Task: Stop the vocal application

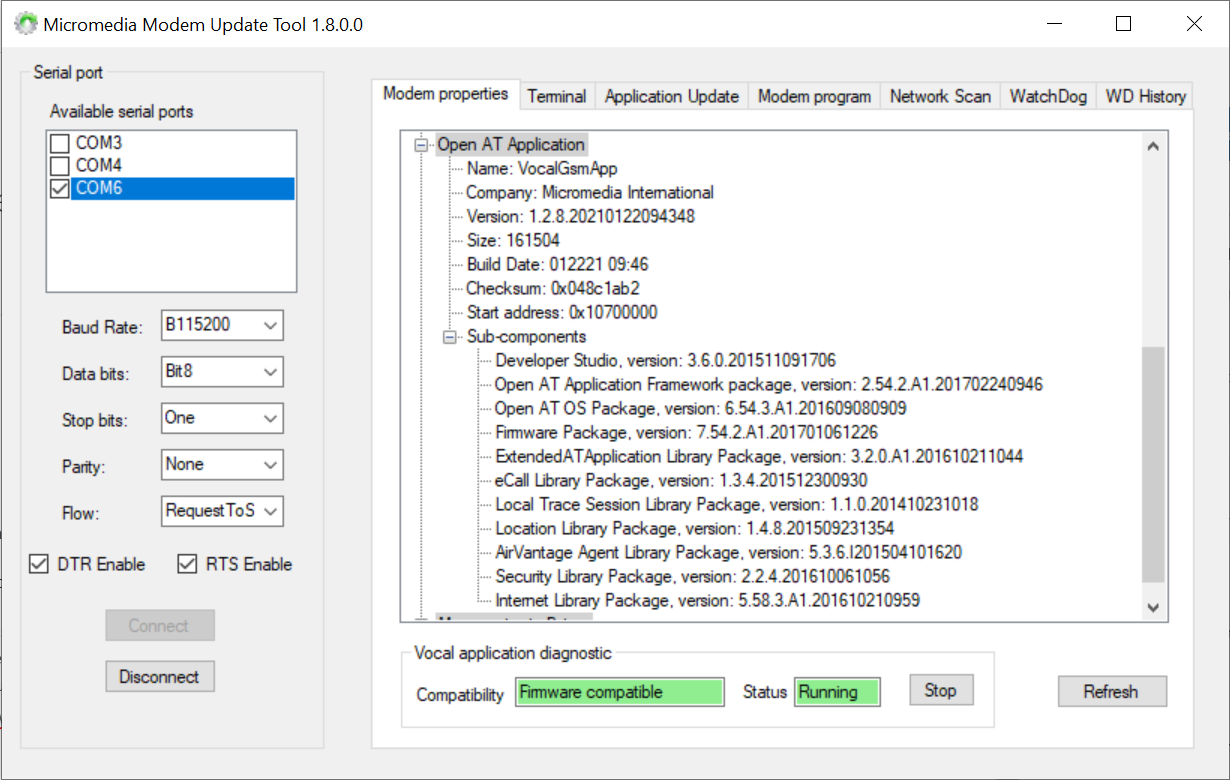Action: click(x=940, y=691)
